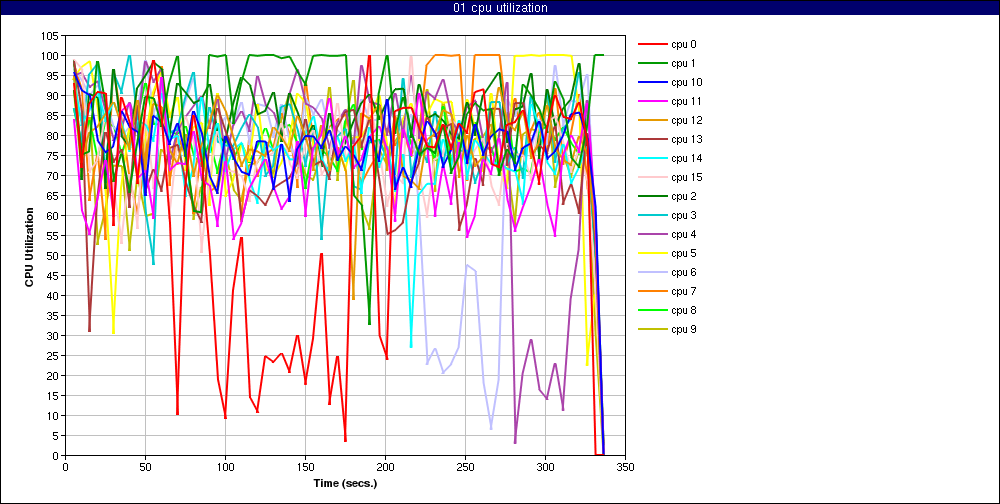Click the blue line swatch for cpu 10

(652, 82)
